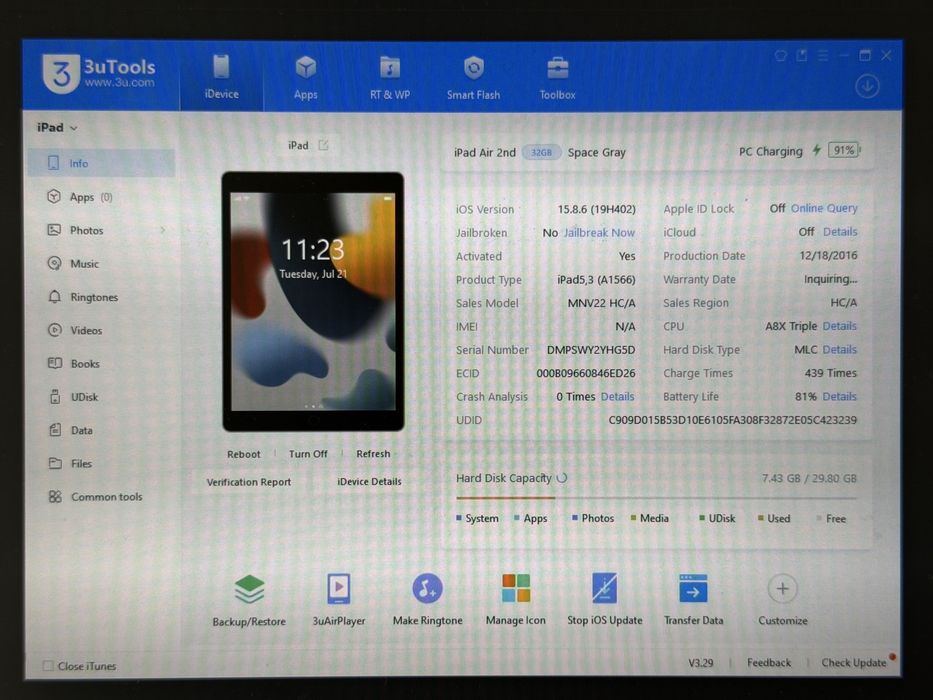Click the hard disk capacity bar
The width and height of the screenshot is (933, 700).
click(656, 498)
